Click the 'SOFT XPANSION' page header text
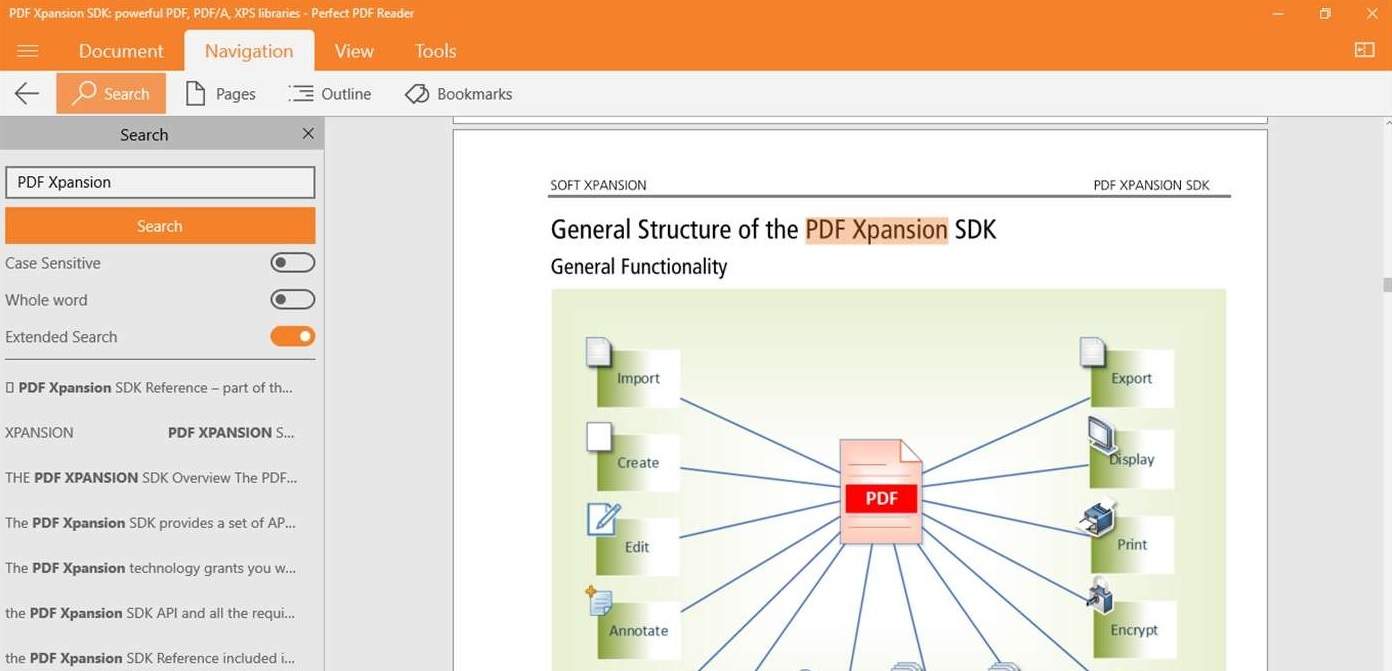This screenshot has height=671, width=1392. tap(598, 185)
